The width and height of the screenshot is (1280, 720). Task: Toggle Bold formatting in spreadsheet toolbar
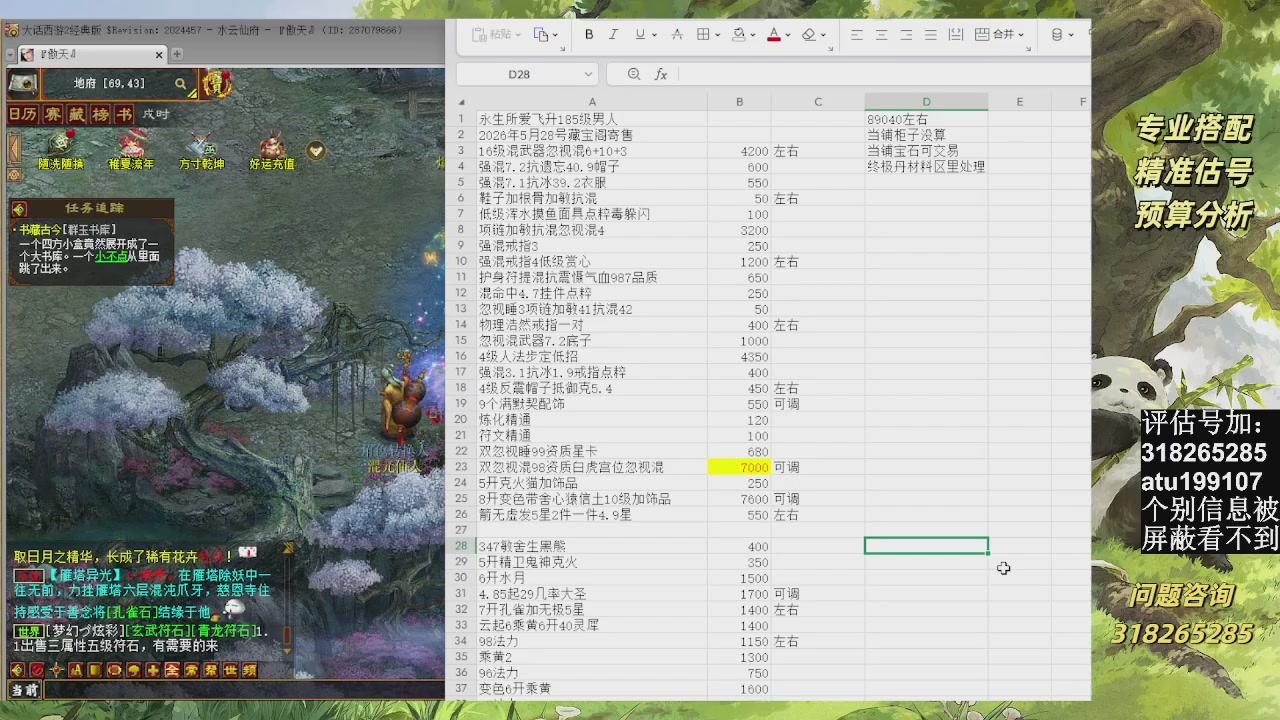click(589, 34)
